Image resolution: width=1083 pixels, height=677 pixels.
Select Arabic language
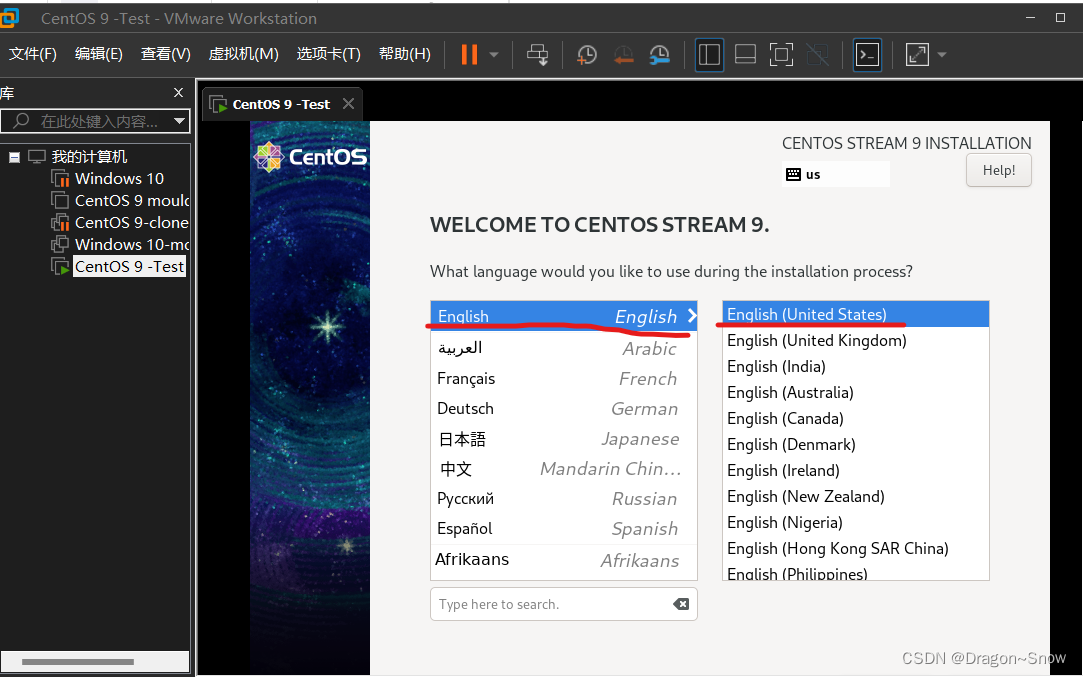pyautogui.click(x=564, y=348)
